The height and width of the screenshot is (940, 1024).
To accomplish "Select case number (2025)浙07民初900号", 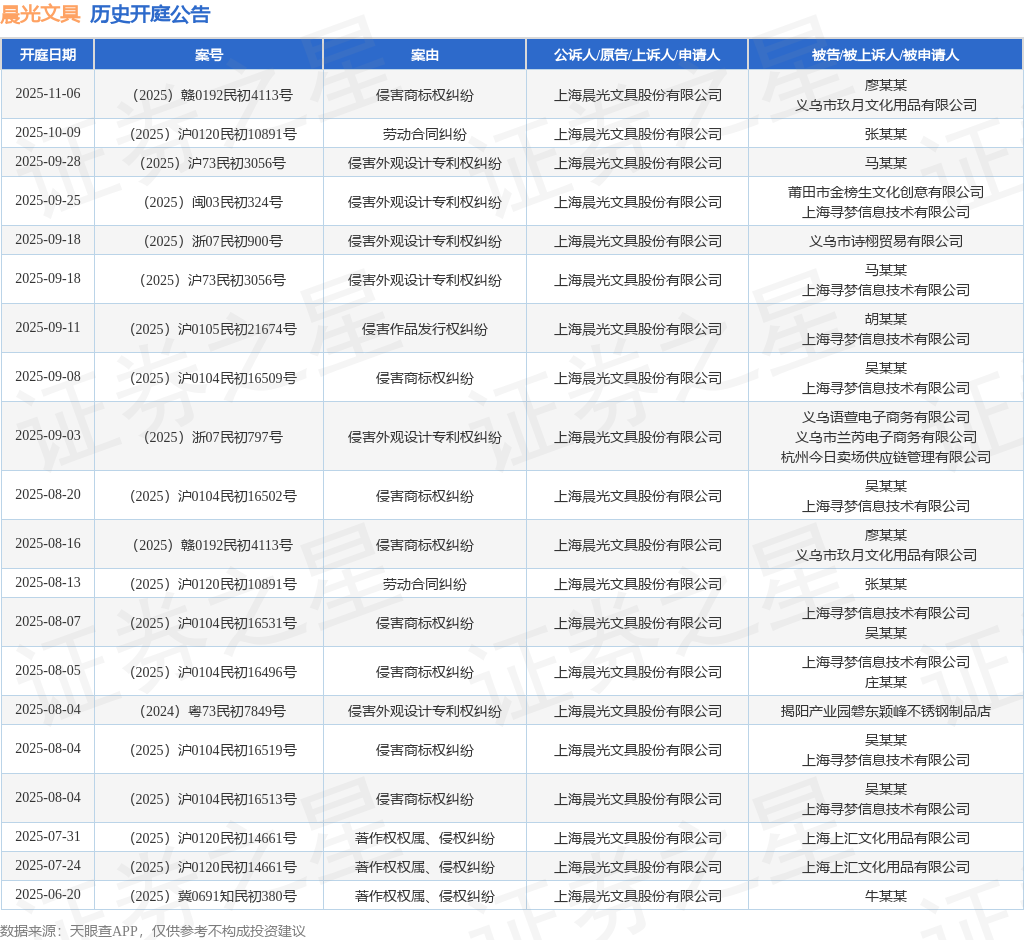I will coord(213,242).
